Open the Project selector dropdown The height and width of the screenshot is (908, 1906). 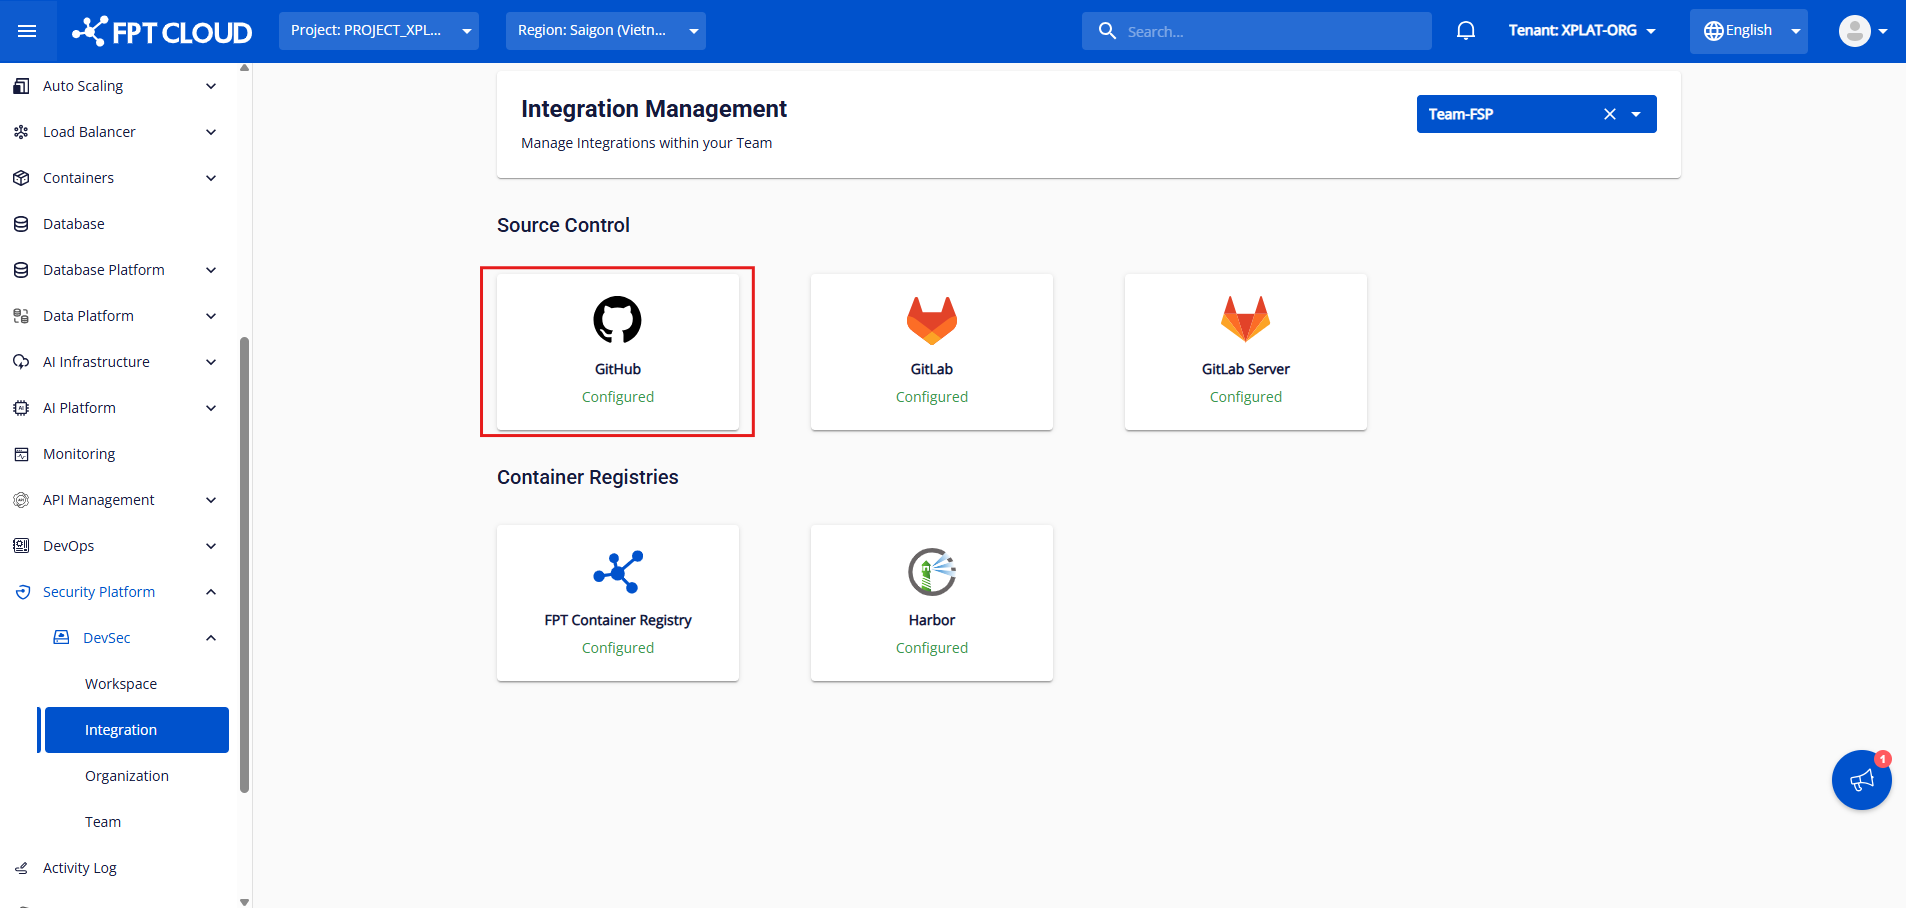378,31
